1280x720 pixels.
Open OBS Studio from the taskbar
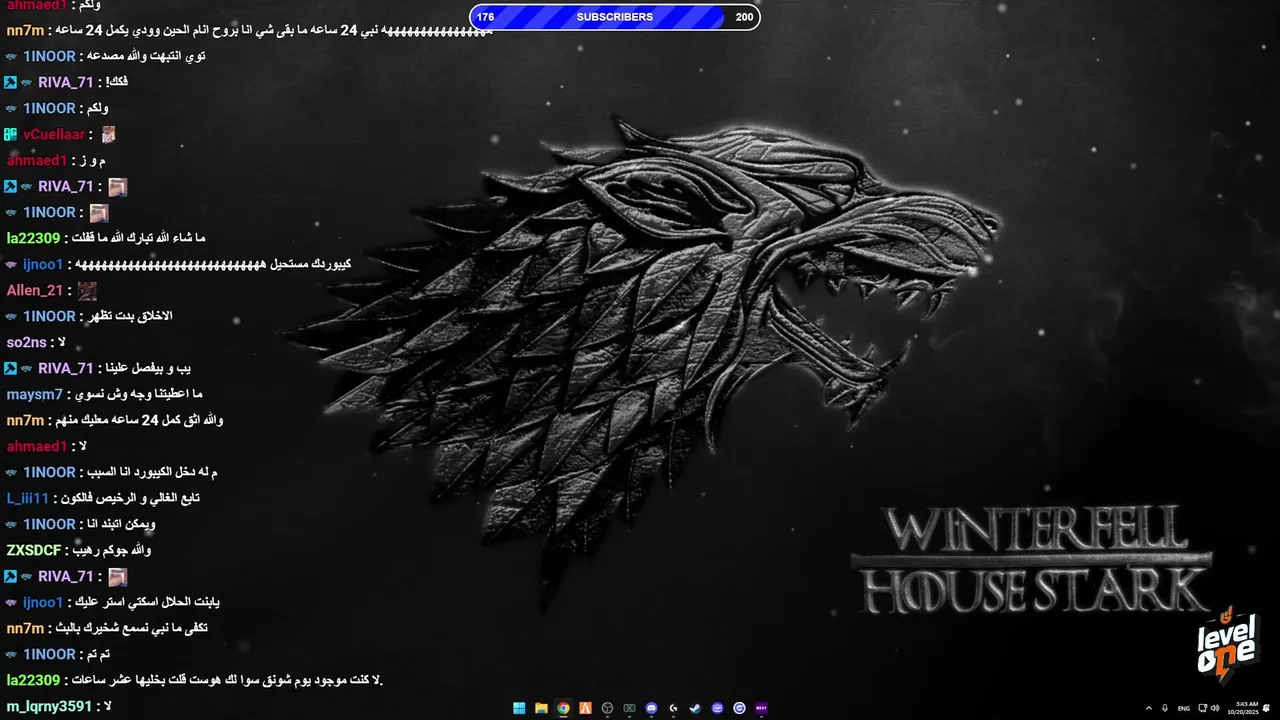607,708
